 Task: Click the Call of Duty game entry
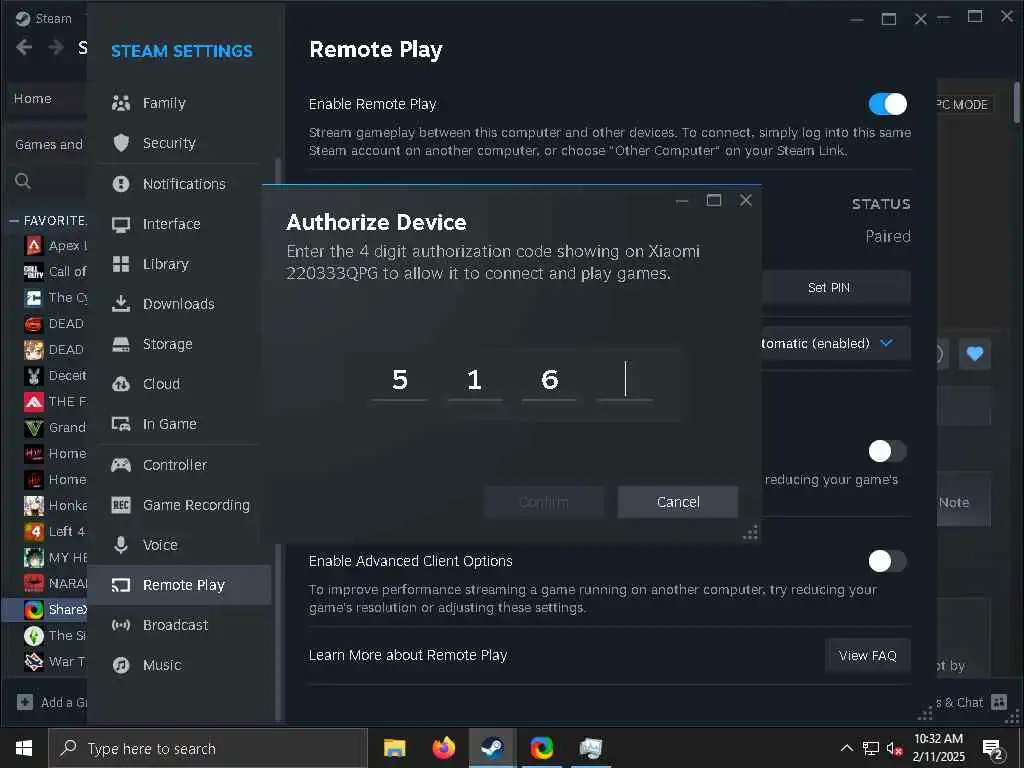click(55, 272)
